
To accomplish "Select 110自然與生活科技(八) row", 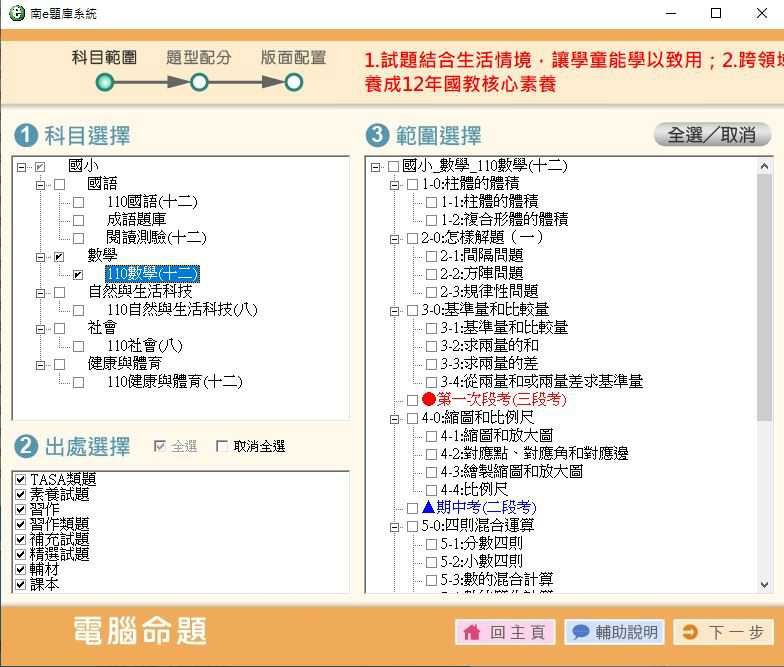I will 182,310.
